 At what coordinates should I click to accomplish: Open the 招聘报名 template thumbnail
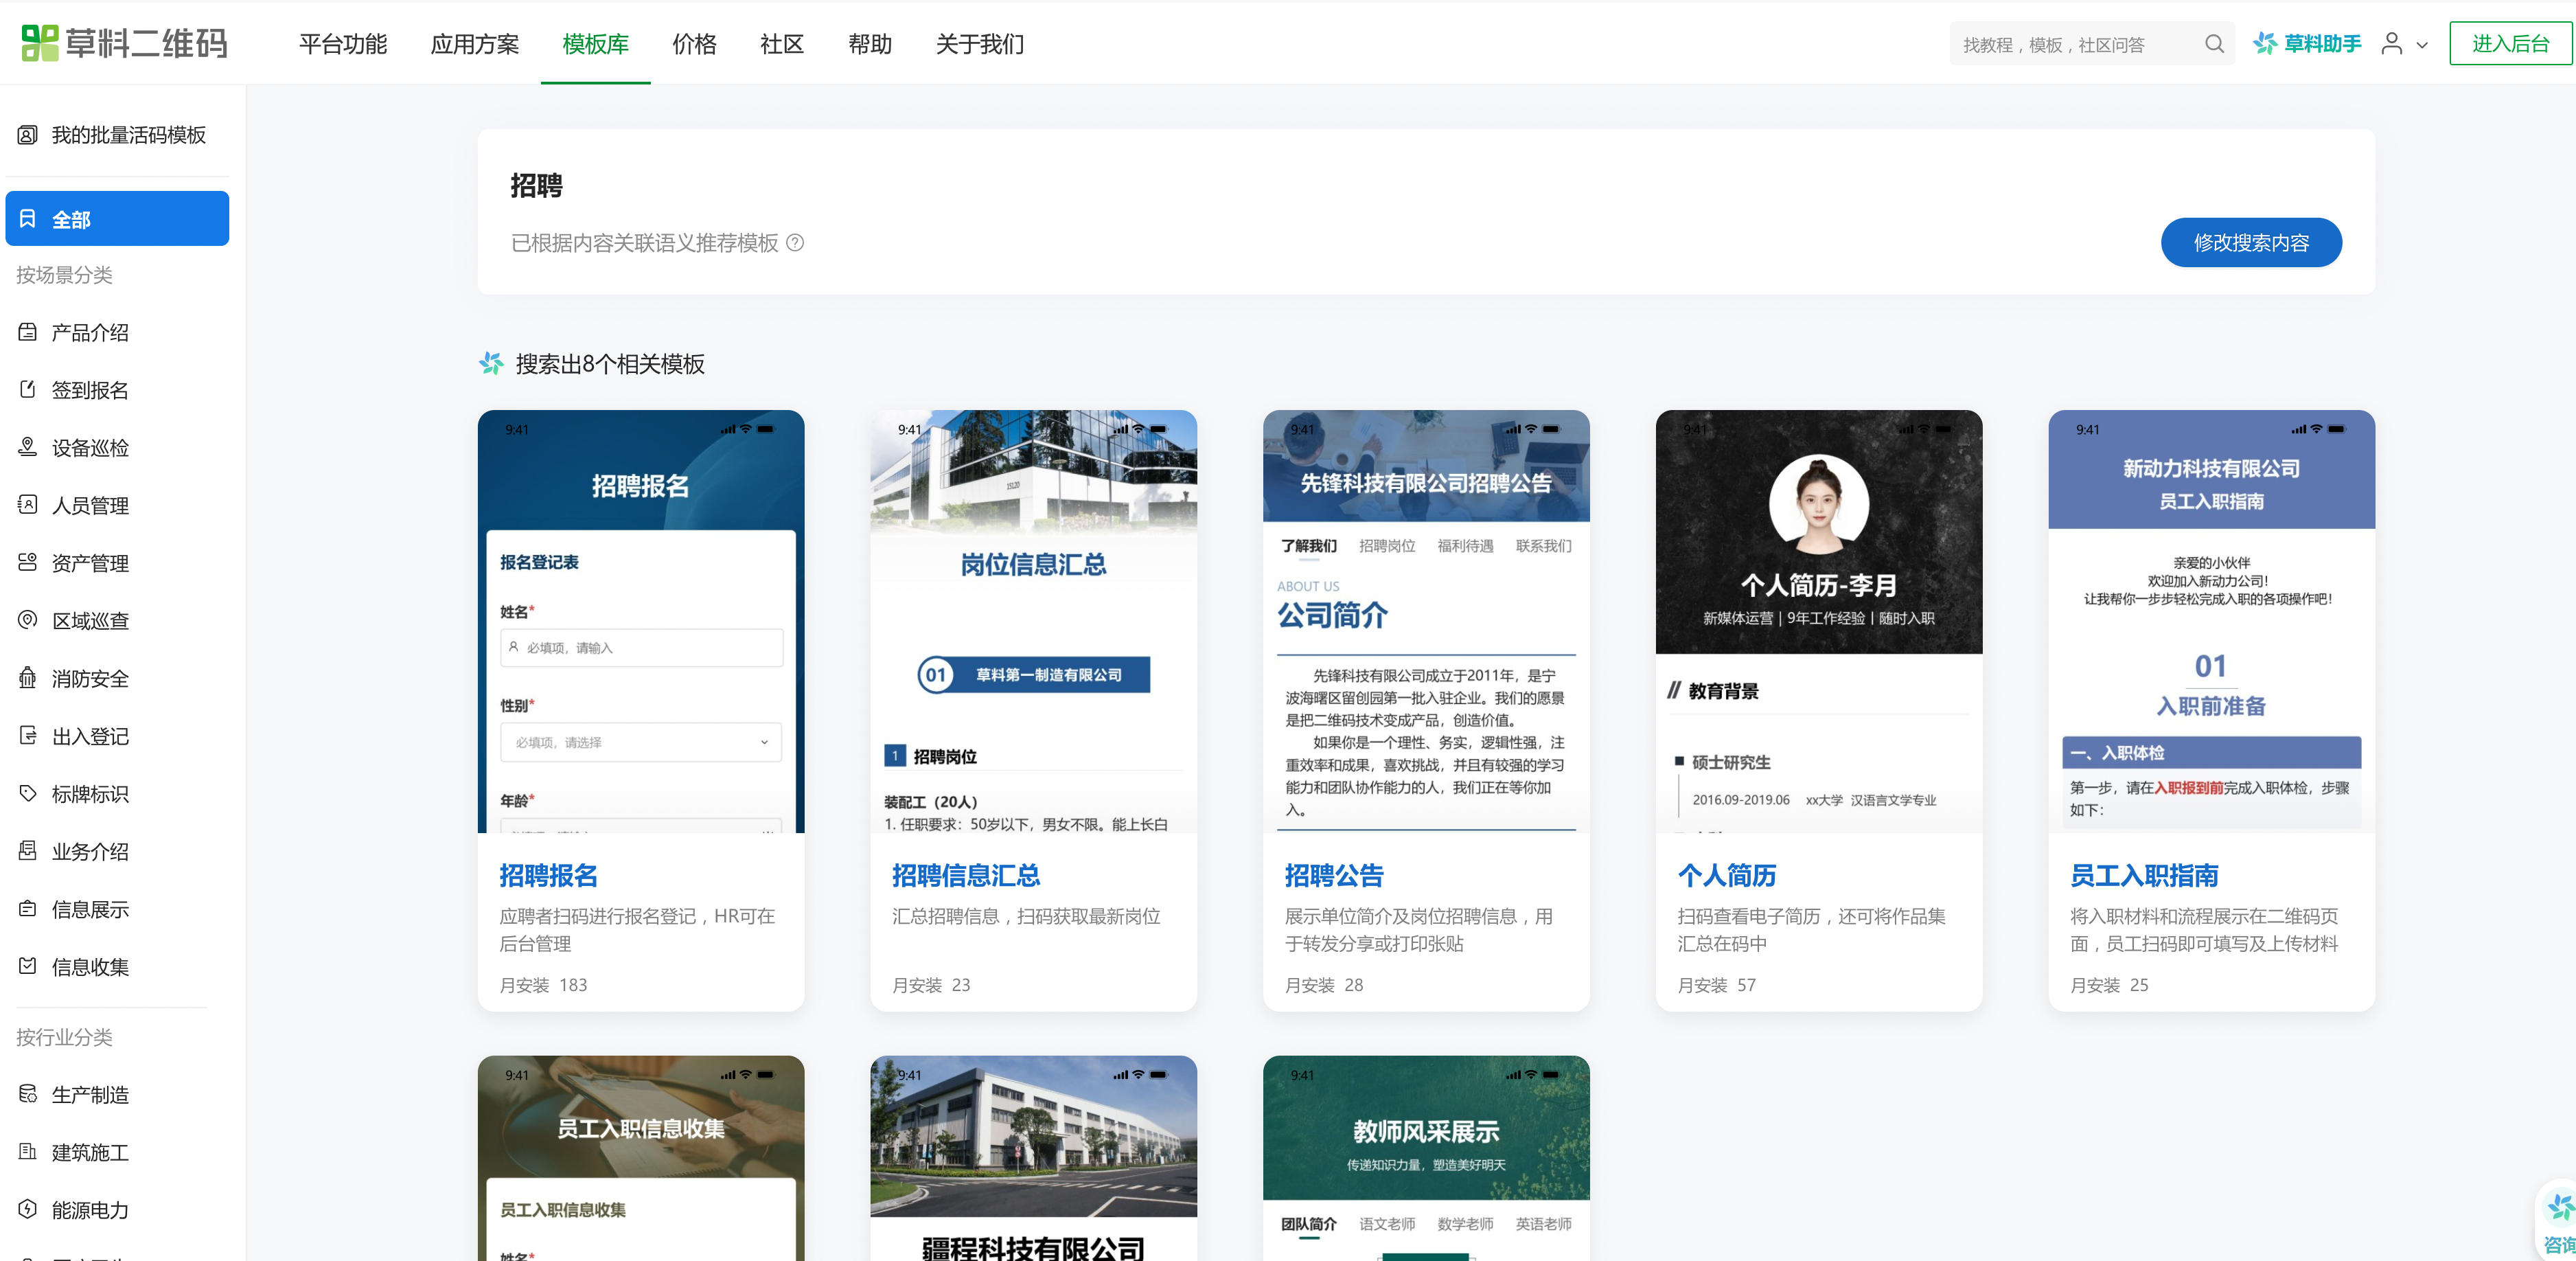click(641, 621)
